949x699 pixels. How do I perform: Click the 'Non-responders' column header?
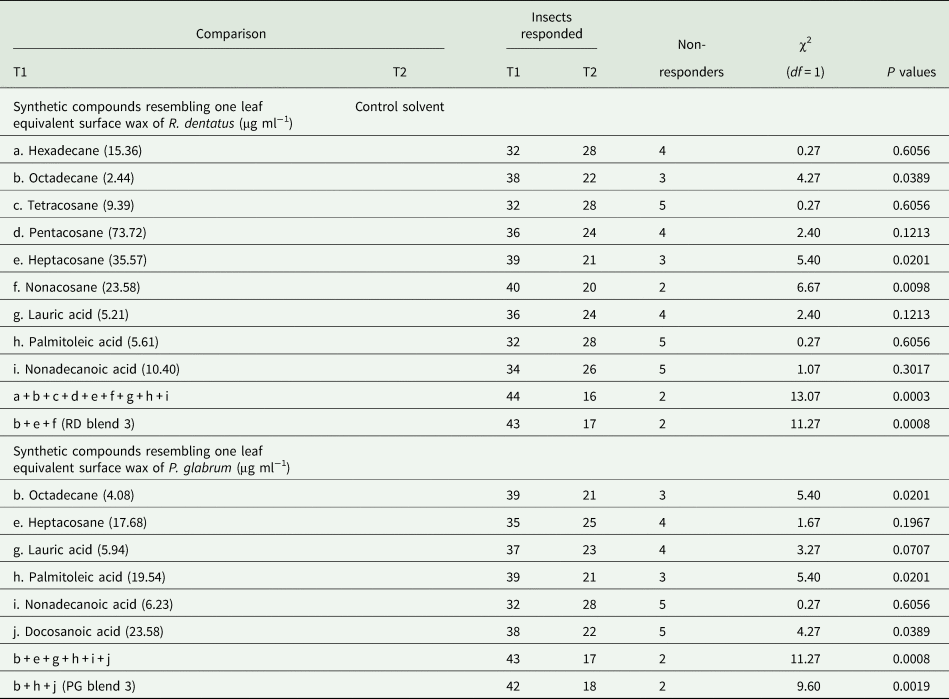[691, 60]
